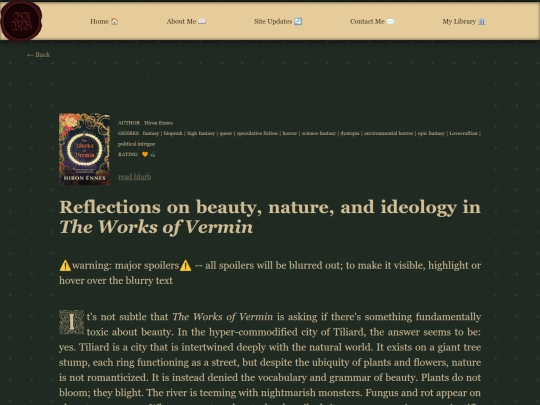Image resolution: width=540 pixels, height=405 pixels.
Task: Click the first warning triangle icon
Action: (65, 266)
